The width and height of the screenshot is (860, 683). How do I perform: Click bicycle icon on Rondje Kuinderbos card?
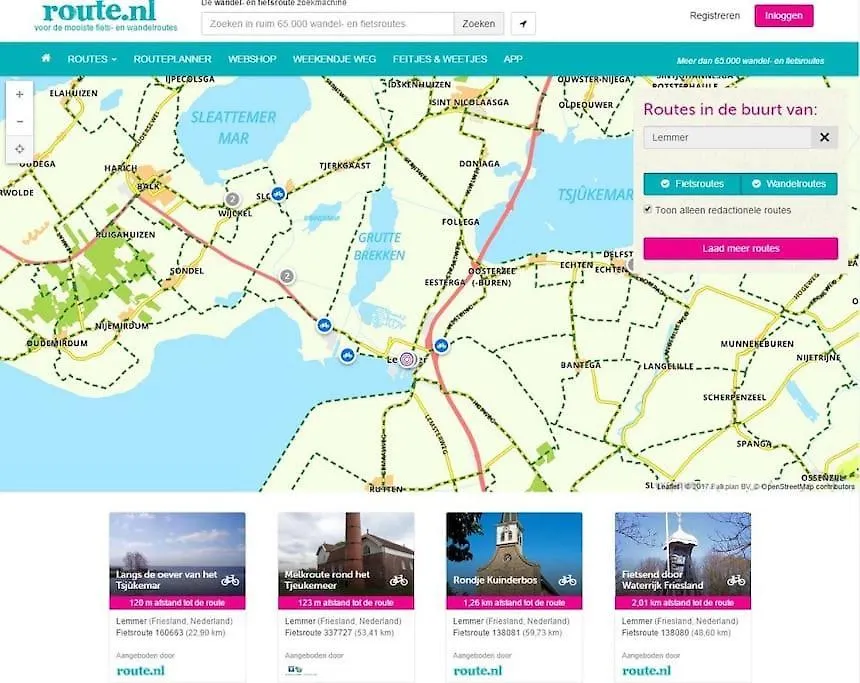click(x=567, y=580)
